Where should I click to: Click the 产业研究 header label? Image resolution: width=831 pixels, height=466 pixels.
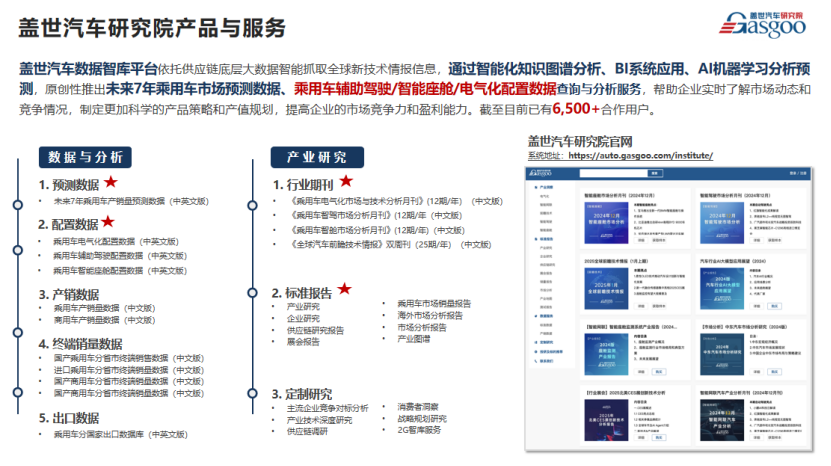click(x=317, y=157)
